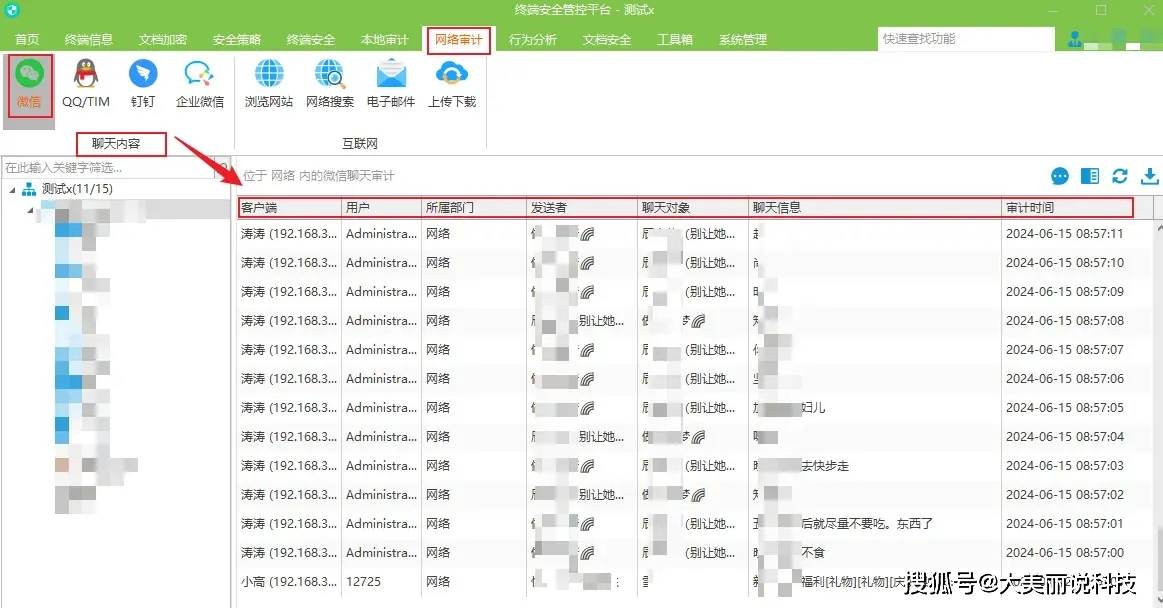This screenshot has width=1163, height=608.
Task: Refresh the chat audit list
Action: 1119,176
